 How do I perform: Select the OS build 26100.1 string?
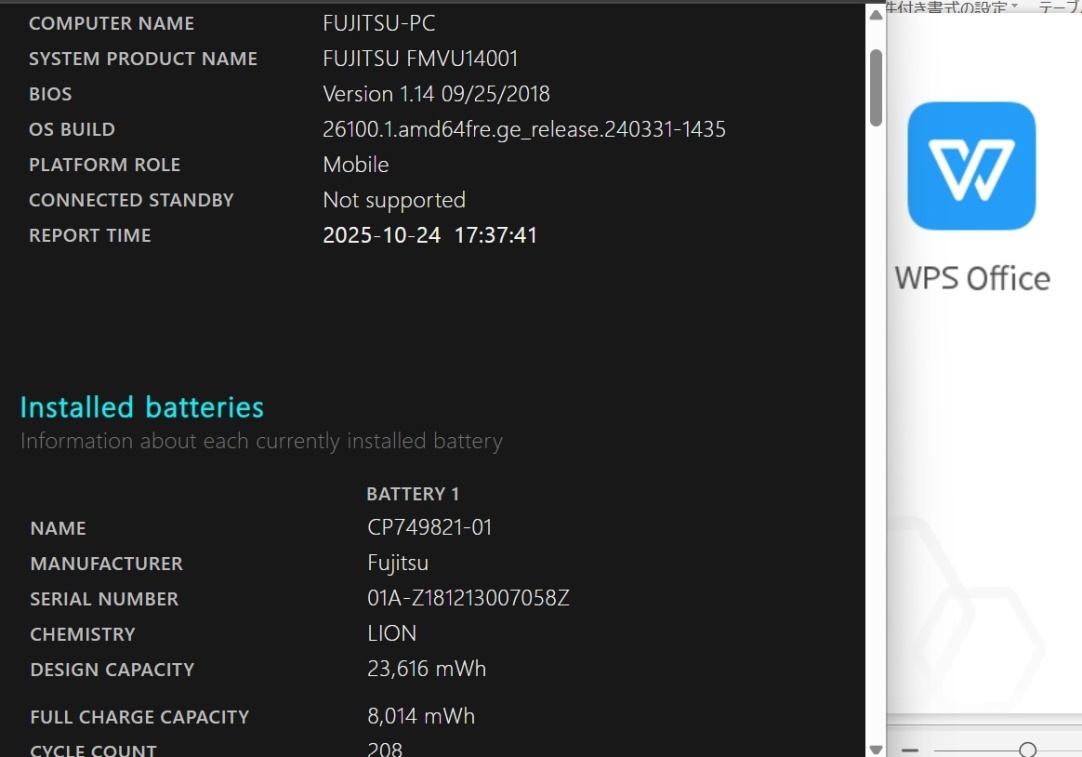[x=524, y=129]
